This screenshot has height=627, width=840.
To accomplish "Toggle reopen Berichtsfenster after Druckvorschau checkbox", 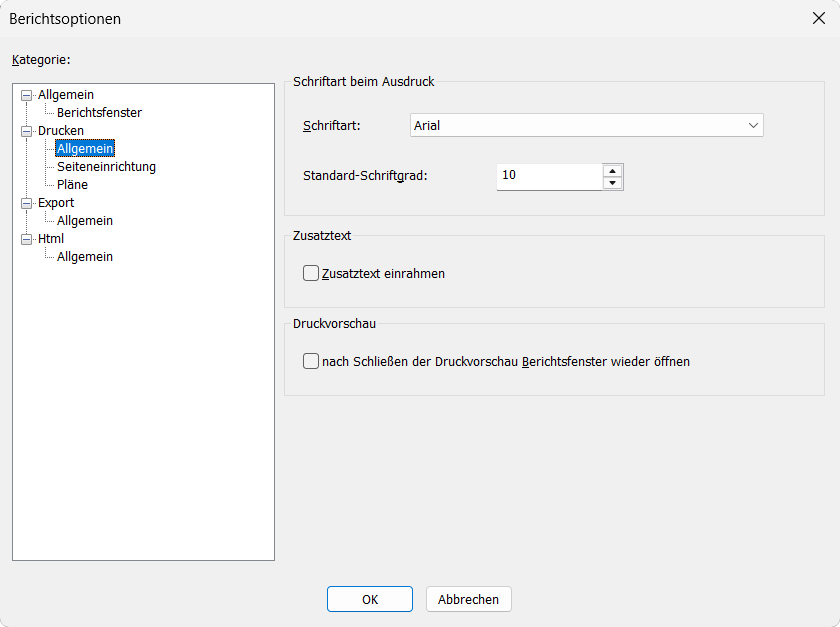I will 311,361.
